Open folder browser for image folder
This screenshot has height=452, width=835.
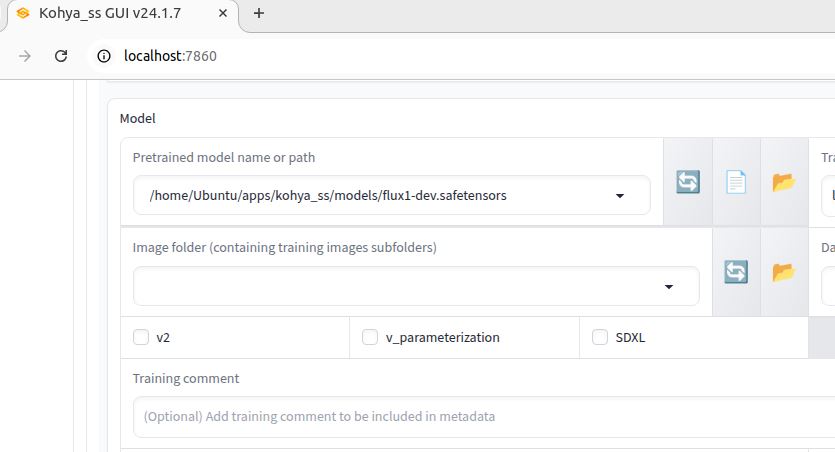pyautogui.click(x=783, y=271)
